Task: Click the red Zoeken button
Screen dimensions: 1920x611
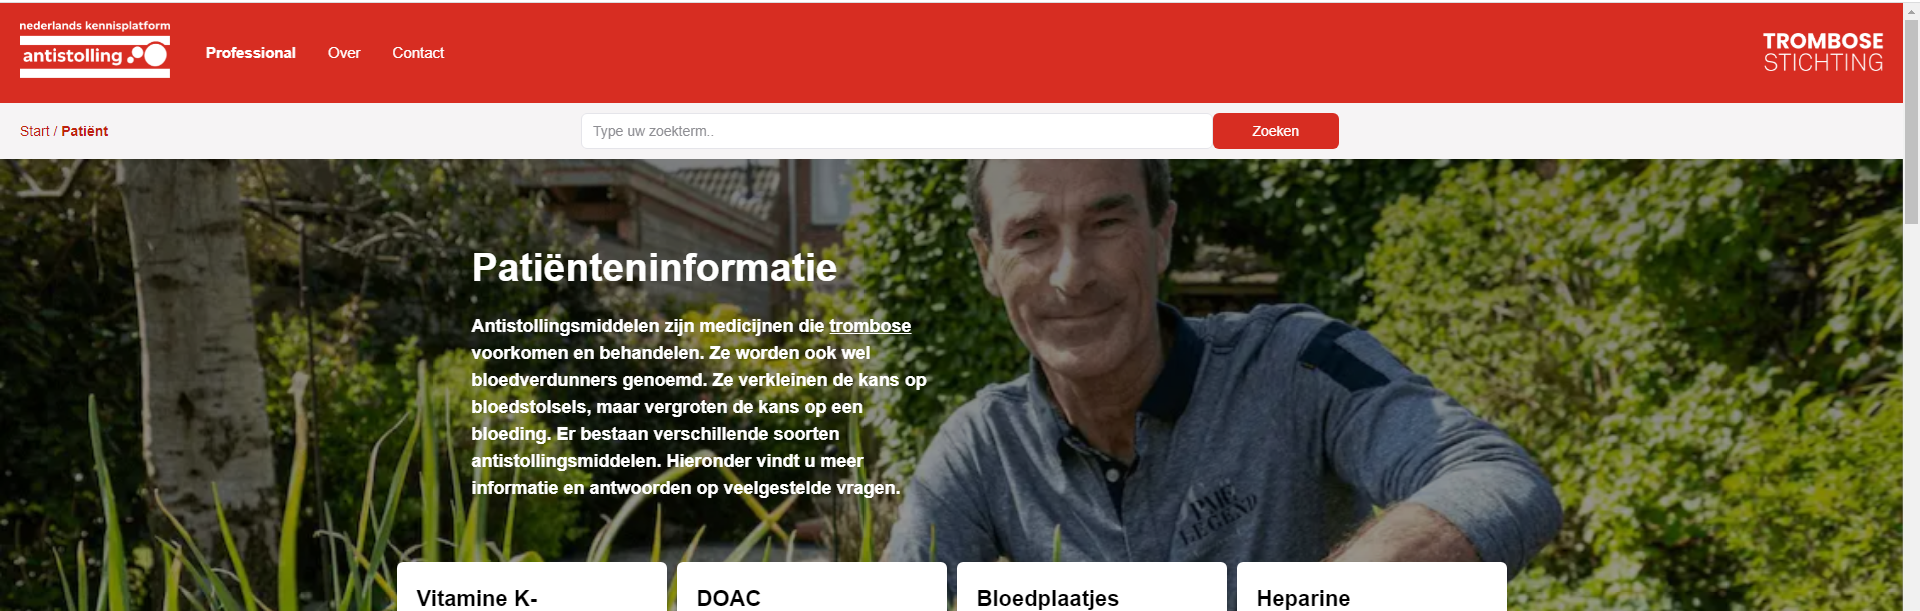Action: click(x=1275, y=131)
